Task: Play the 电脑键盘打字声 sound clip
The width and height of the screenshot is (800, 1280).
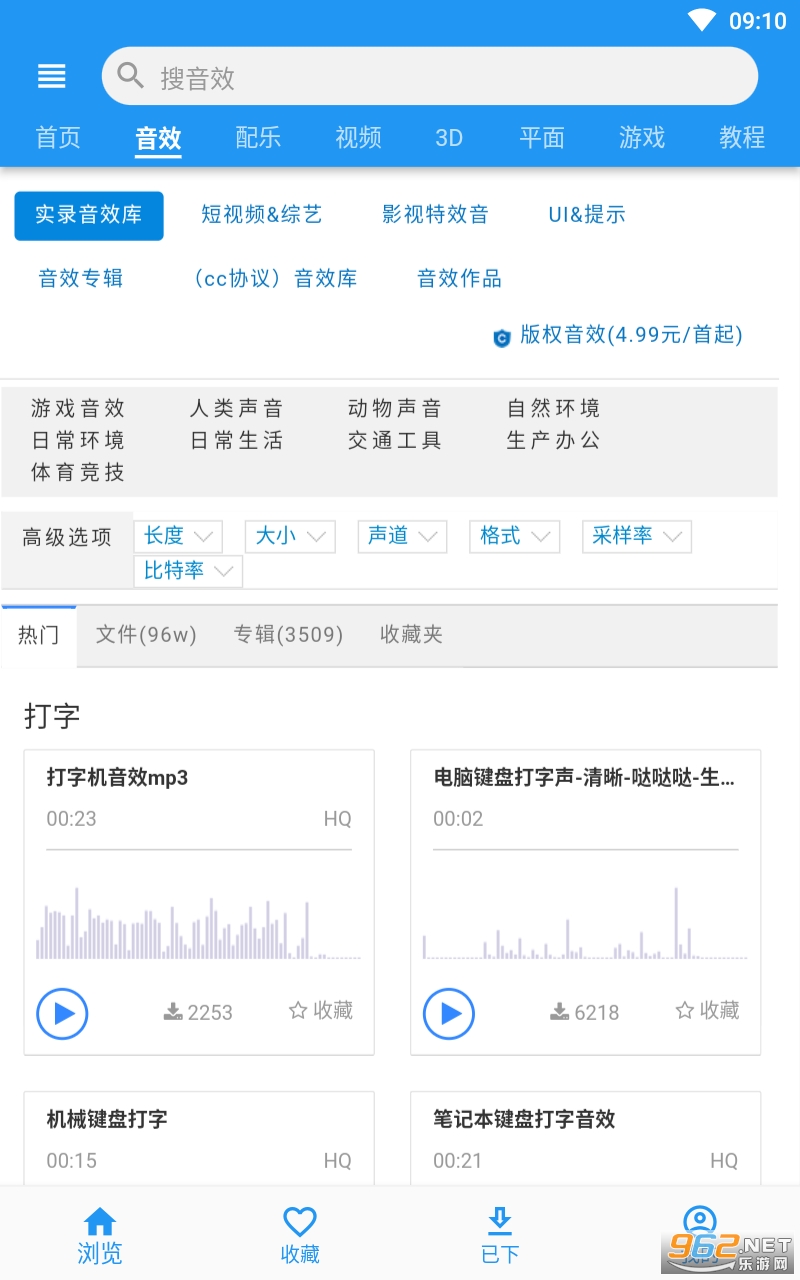Action: click(449, 1013)
